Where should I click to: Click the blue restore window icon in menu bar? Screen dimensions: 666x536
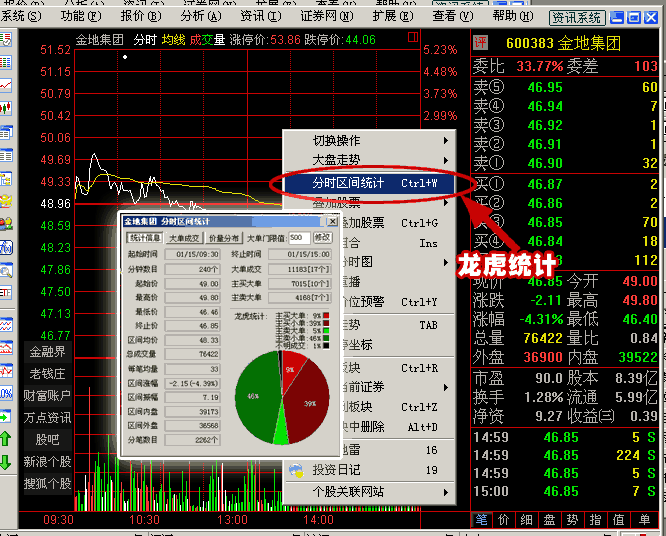pos(634,17)
